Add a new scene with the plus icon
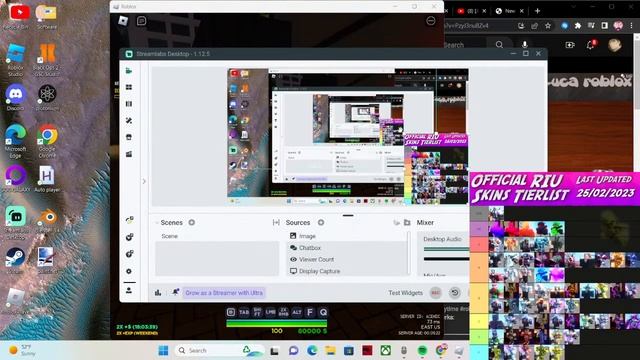The height and width of the screenshot is (360, 640). (191, 222)
